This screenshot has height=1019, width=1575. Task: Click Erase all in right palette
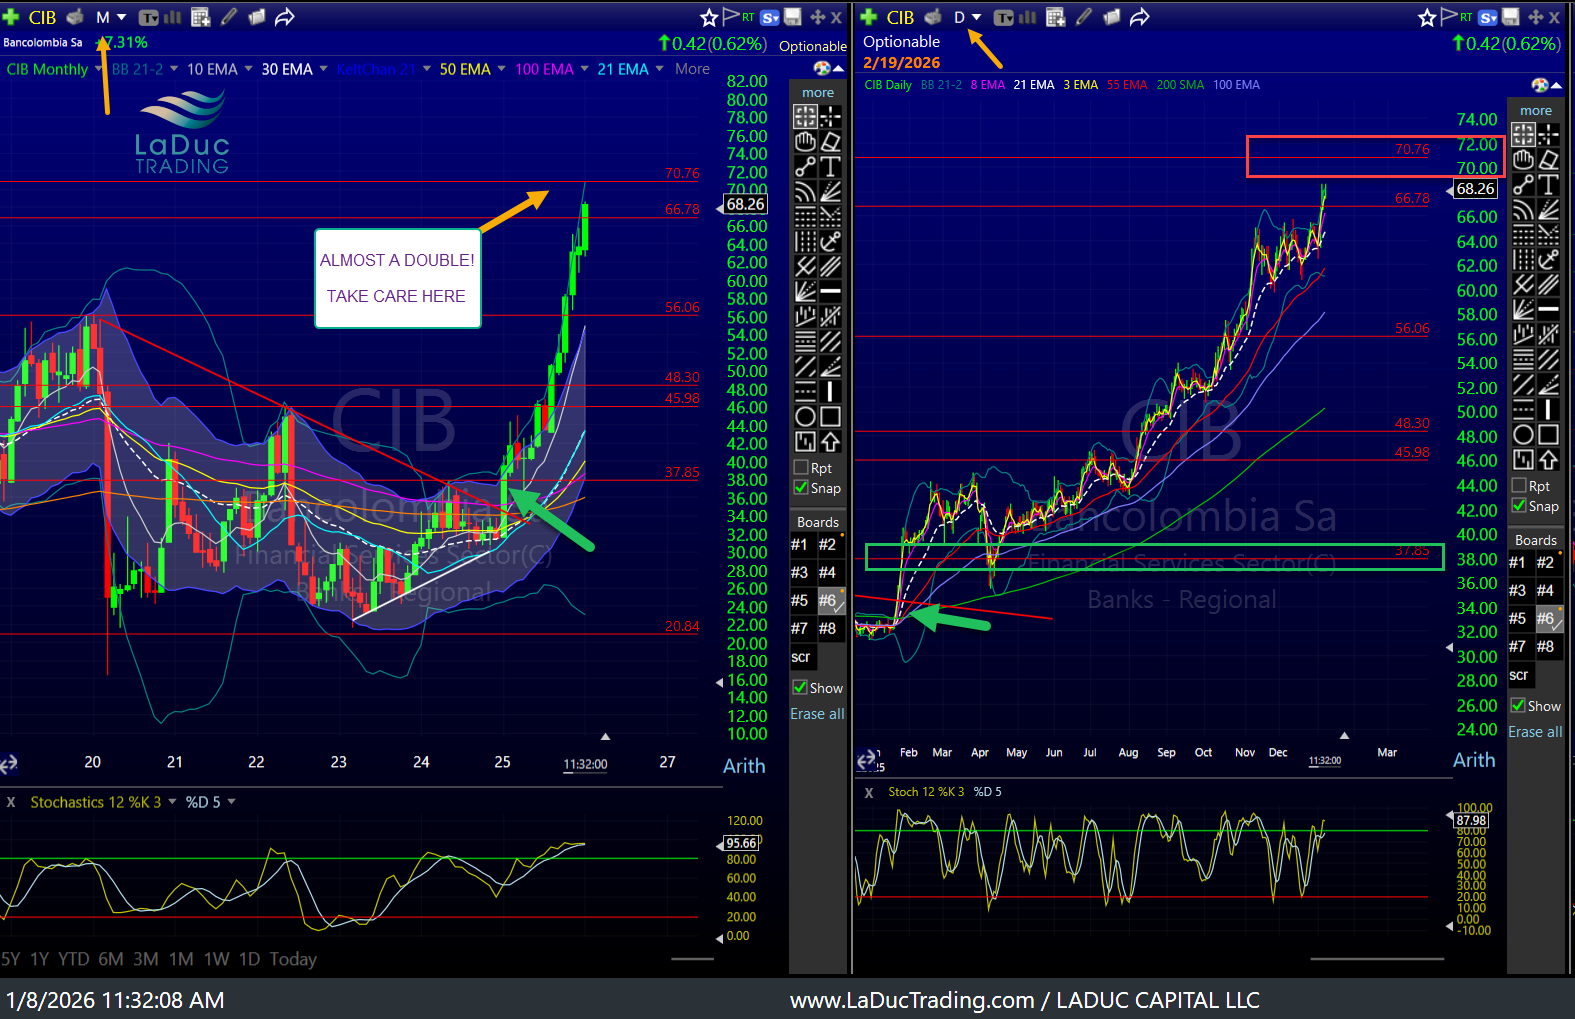pyautogui.click(x=1535, y=731)
